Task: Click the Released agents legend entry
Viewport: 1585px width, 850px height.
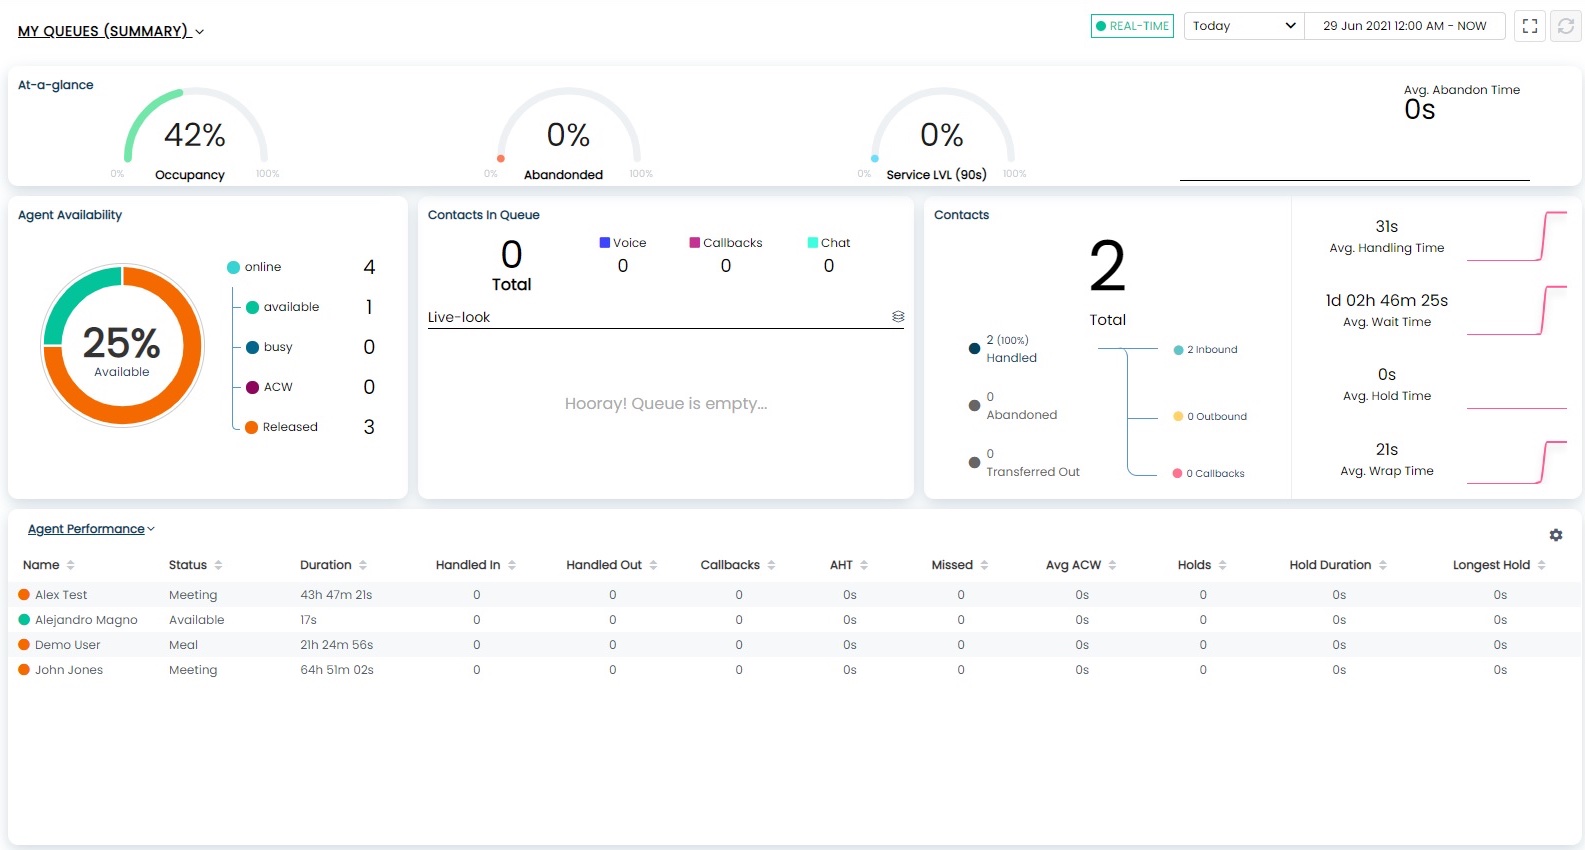Action: pyautogui.click(x=281, y=427)
